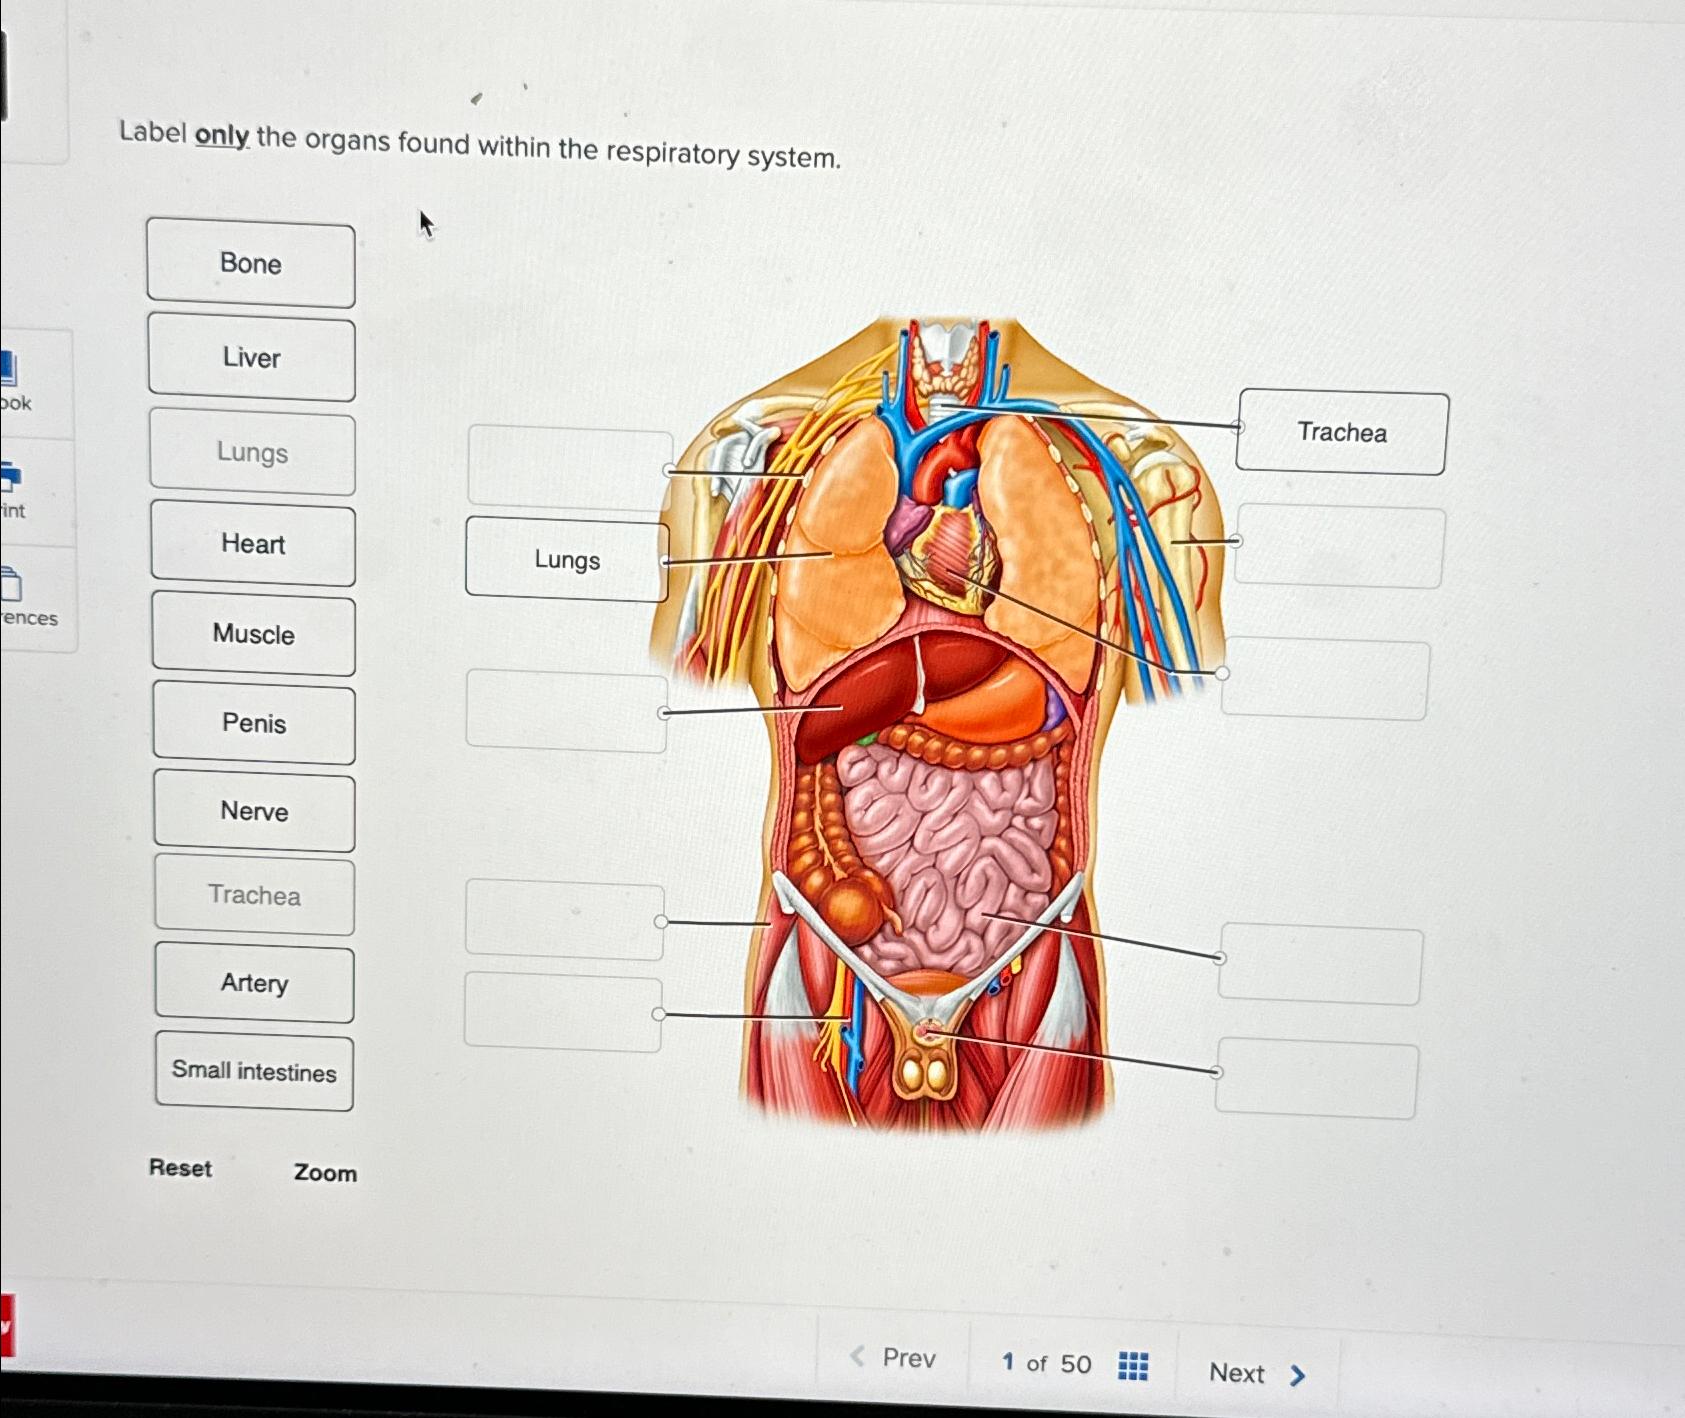
Task: Click the Next chevron arrow icon
Action: coord(1297,1376)
